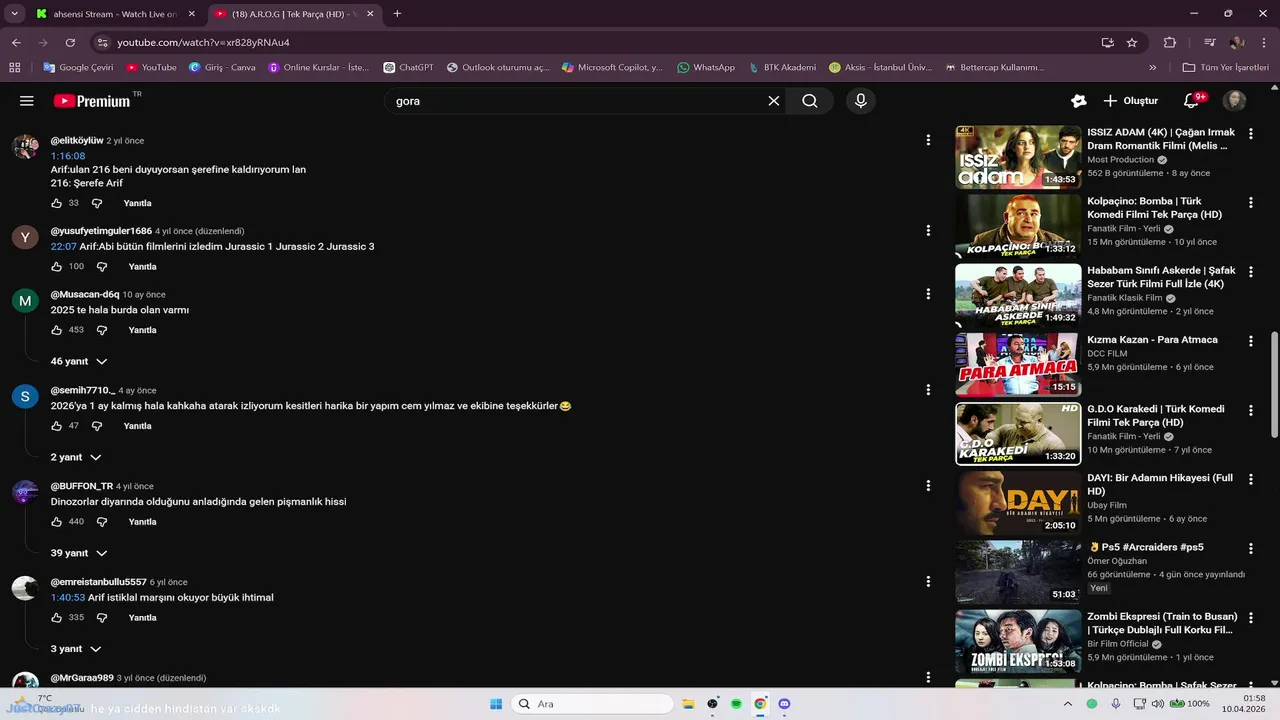Image resolution: width=1280 pixels, height=720 pixels.
Task: Like the comment by @elitköylüw
Action: [56, 203]
